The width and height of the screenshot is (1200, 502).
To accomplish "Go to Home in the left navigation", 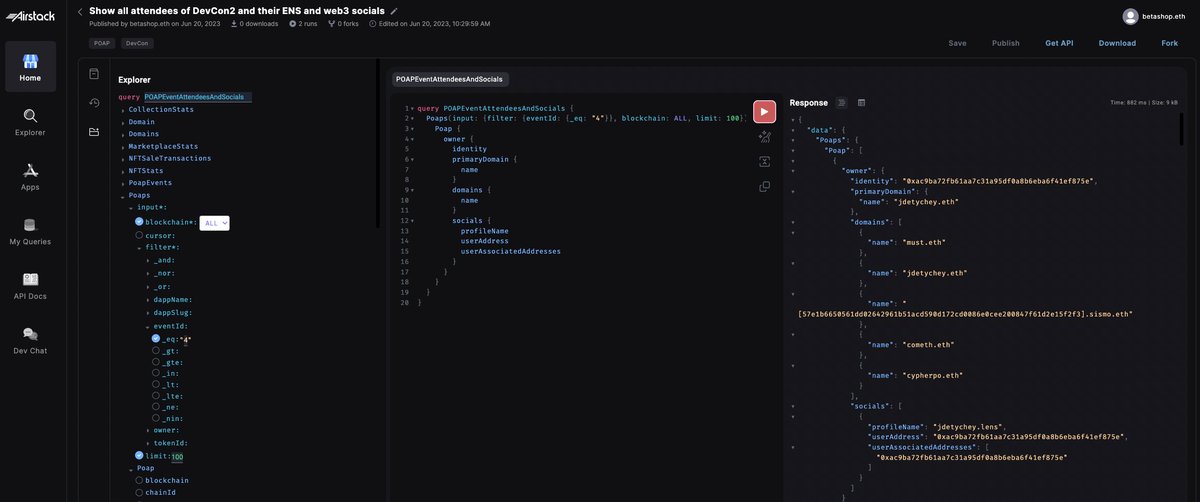I will 30,67.
